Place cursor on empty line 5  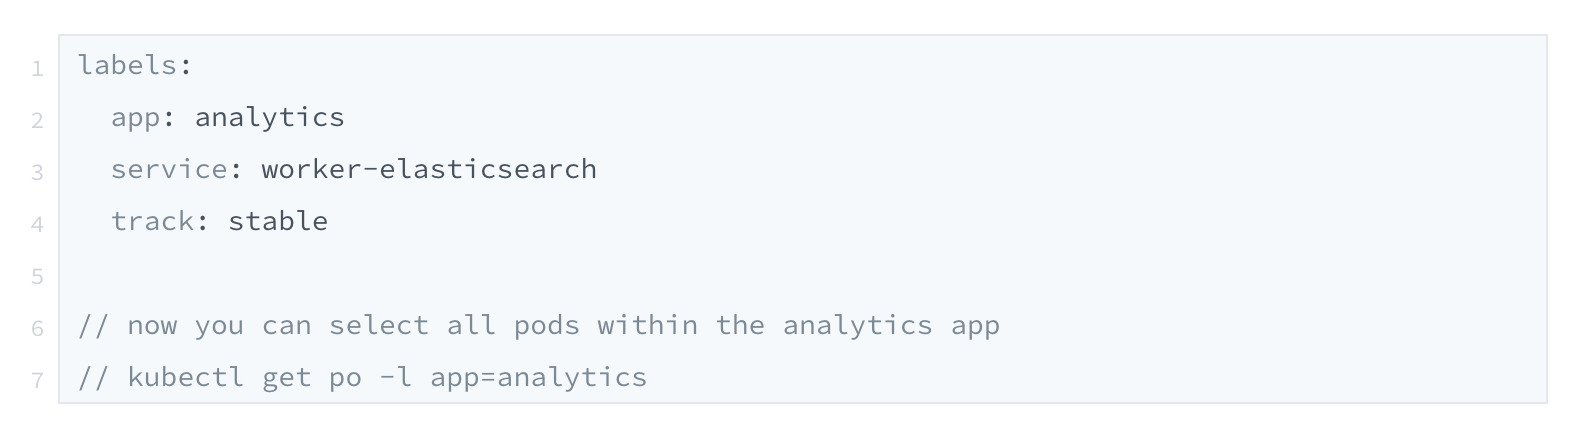point(802,273)
